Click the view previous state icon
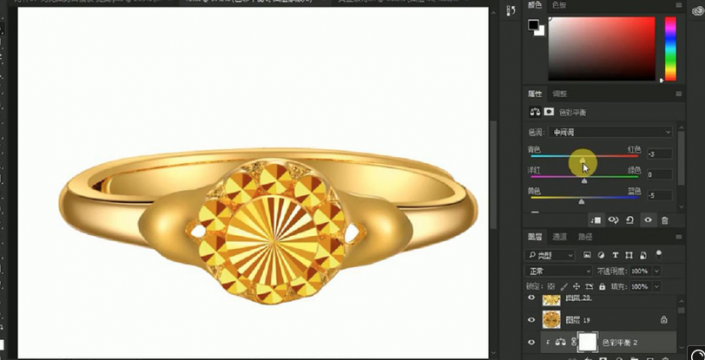The image size is (705, 360). tap(613, 220)
